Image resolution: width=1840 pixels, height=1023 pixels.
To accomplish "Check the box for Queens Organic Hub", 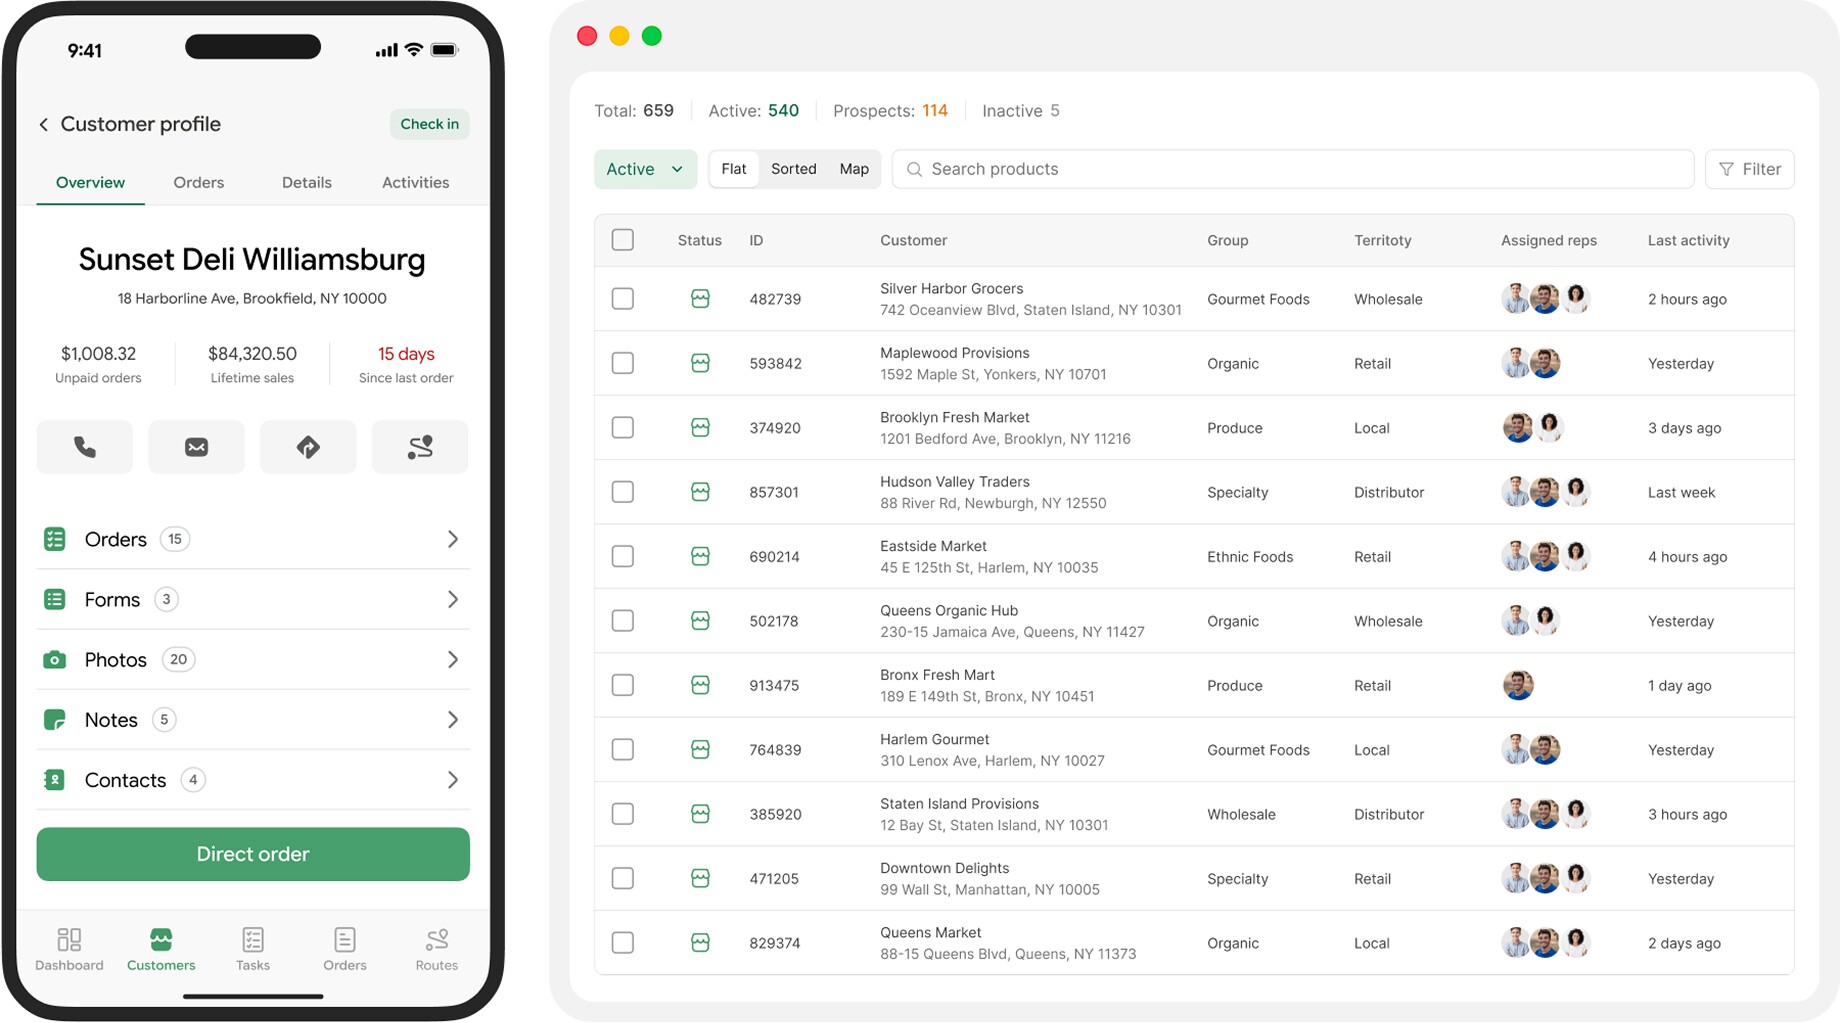I will [x=623, y=621].
